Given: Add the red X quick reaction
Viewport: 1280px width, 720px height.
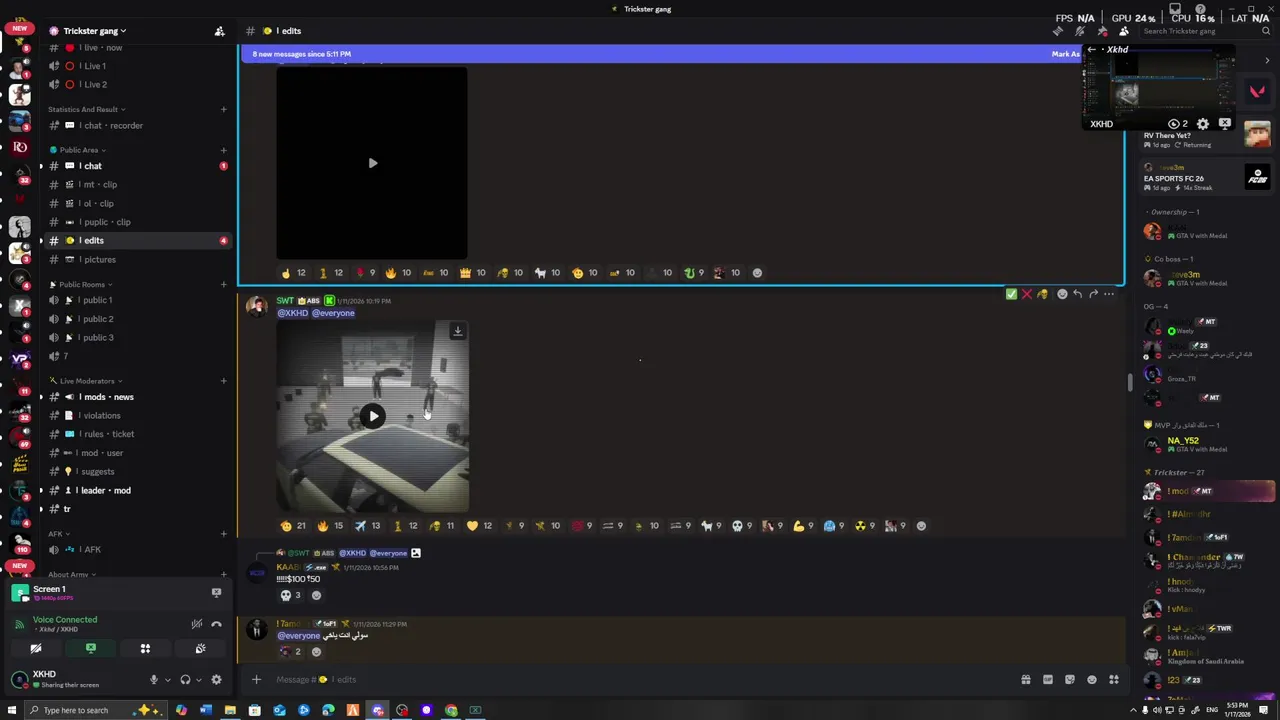Looking at the screenshot, I should (x=1026, y=294).
